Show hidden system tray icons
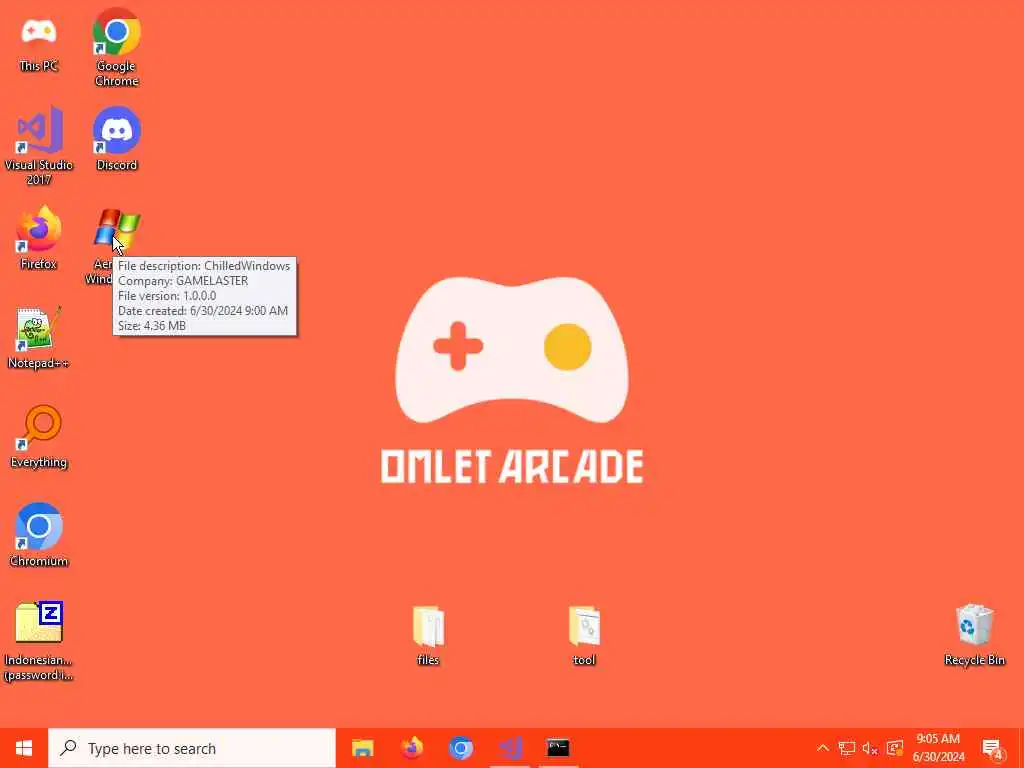 pos(823,748)
